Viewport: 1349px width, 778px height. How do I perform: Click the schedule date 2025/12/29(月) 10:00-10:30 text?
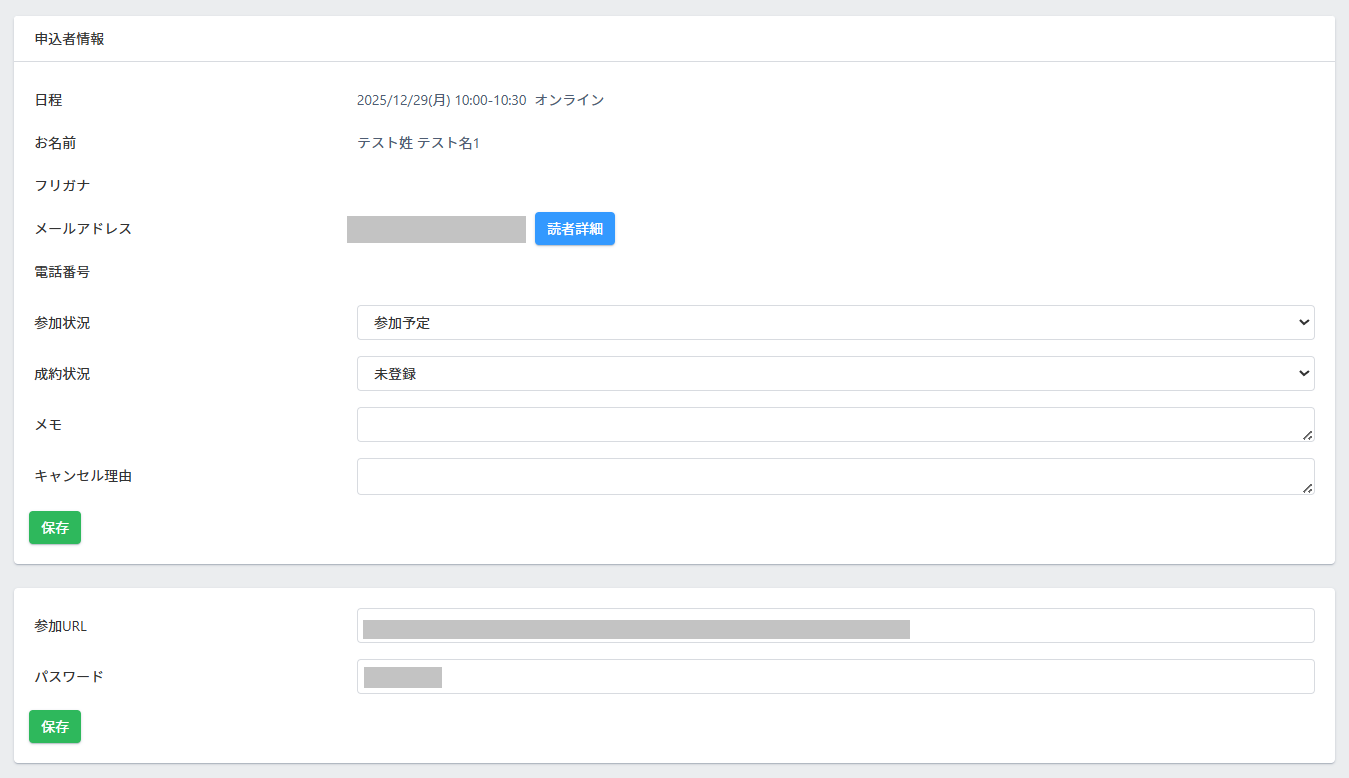441,100
